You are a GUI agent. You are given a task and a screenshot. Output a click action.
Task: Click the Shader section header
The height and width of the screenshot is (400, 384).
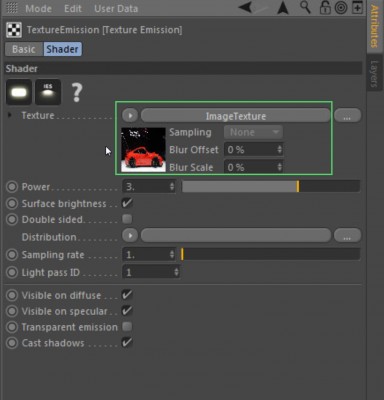pos(184,69)
